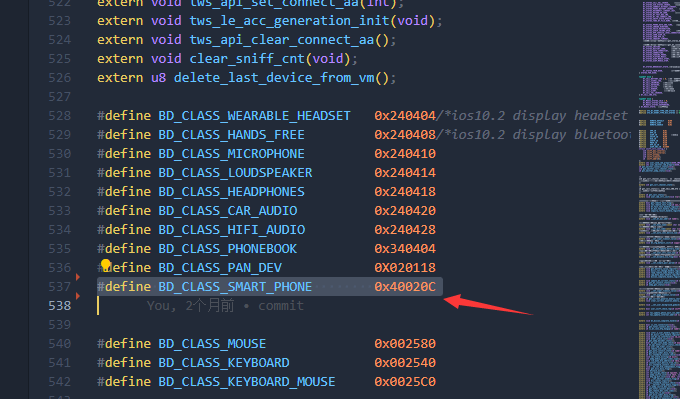
Task: Click the value 0X020118
Action: click(x=405, y=268)
